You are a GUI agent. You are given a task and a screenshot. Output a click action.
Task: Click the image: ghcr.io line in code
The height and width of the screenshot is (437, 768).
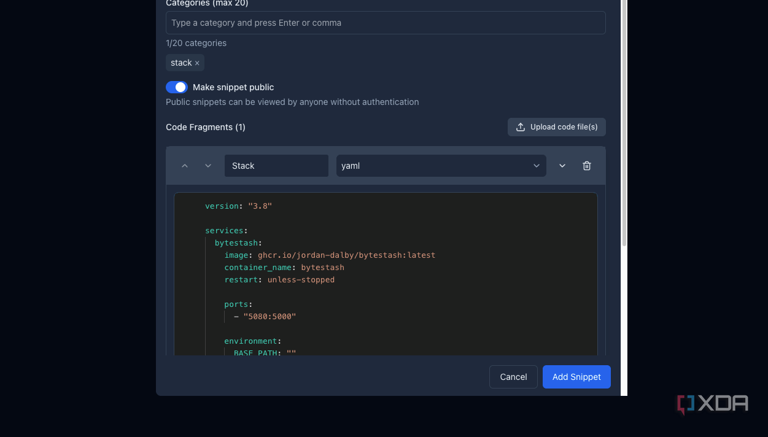(330, 255)
